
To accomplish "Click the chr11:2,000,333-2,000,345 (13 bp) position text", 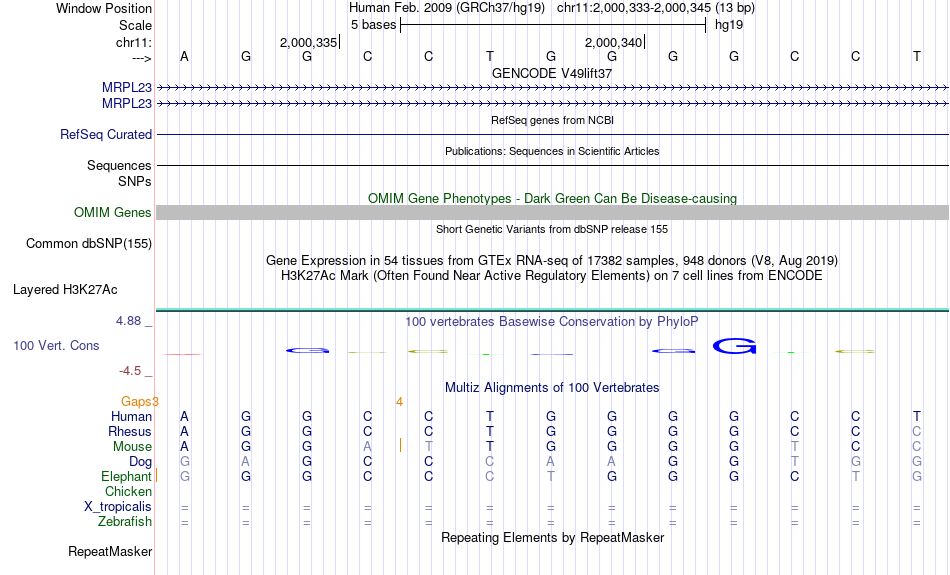I will point(656,8).
